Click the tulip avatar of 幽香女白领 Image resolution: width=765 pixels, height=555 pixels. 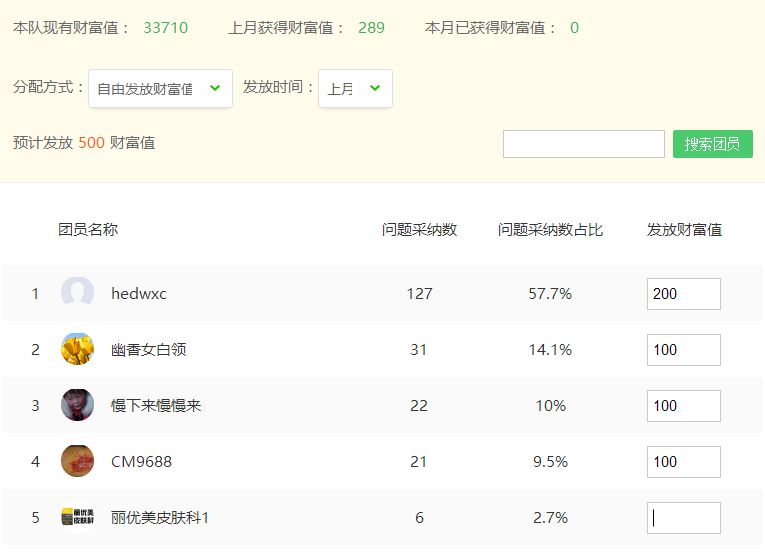click(x=78, y=349)
